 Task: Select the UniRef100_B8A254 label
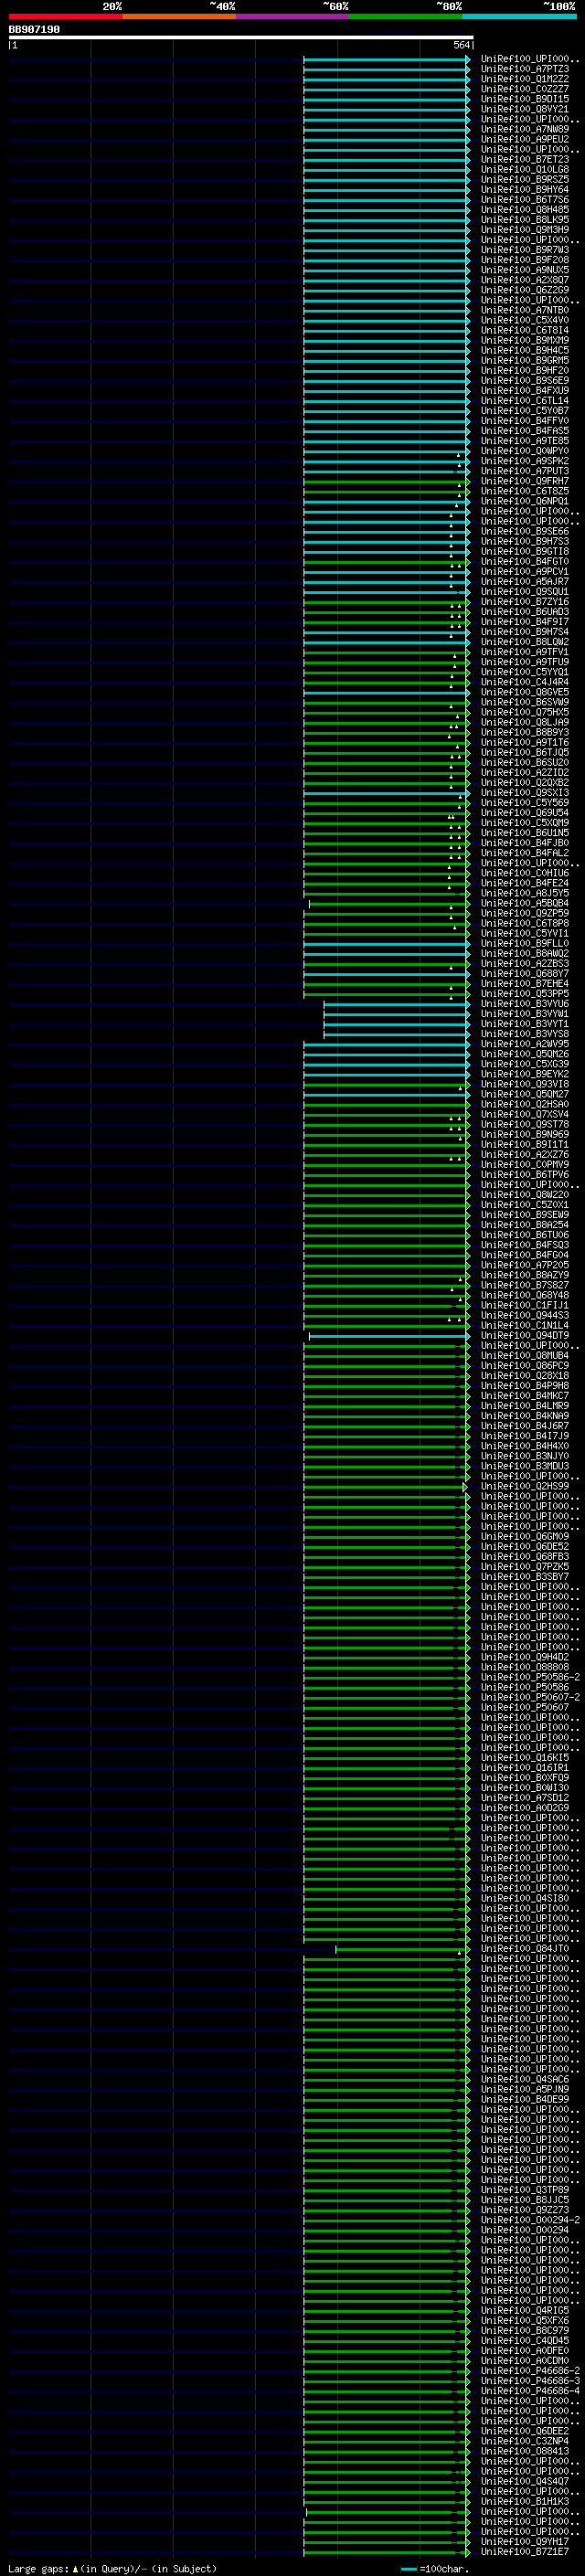coord(525,1225)
